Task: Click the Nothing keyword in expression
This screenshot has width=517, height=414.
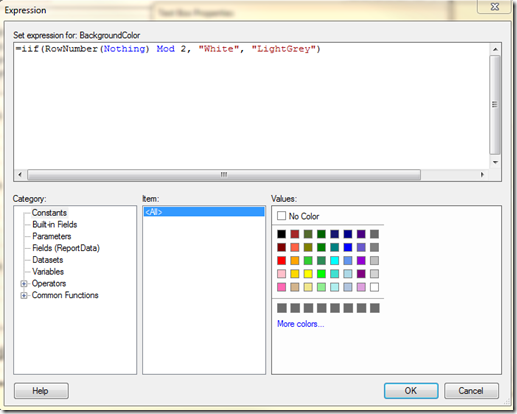Action: (x=125, y=49)
